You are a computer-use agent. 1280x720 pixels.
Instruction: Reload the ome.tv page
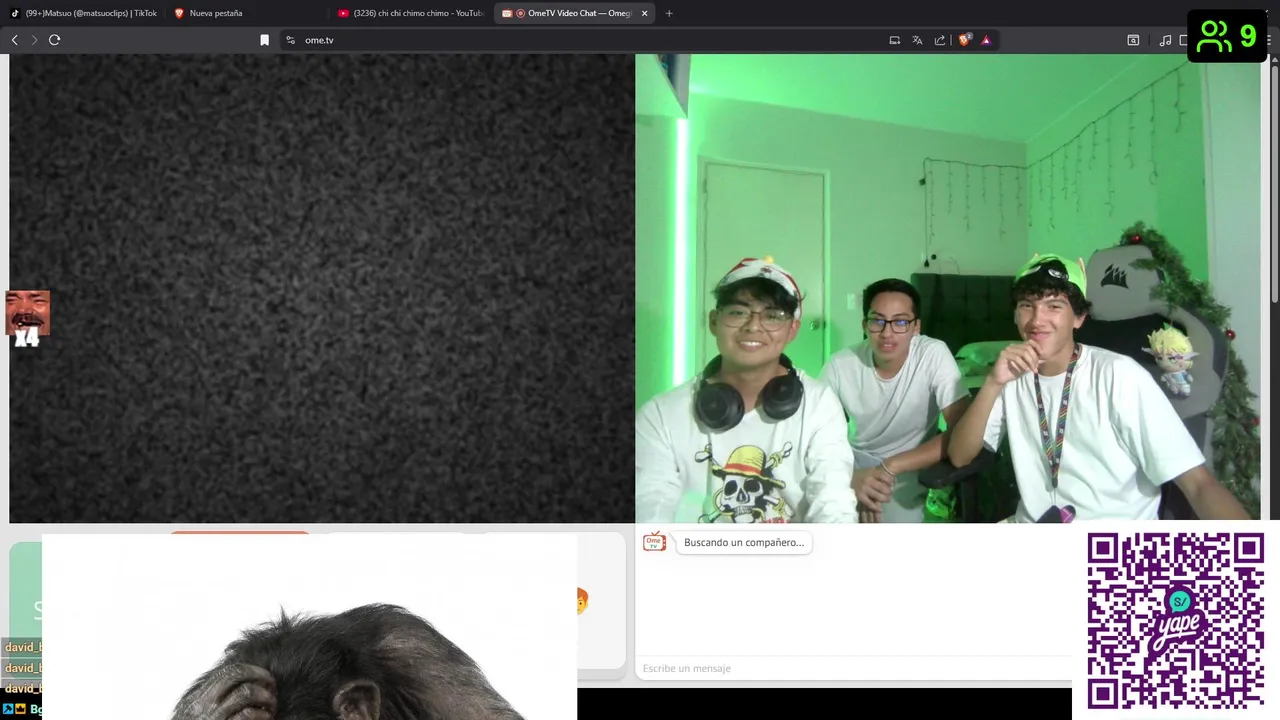(x=55, y=40)
